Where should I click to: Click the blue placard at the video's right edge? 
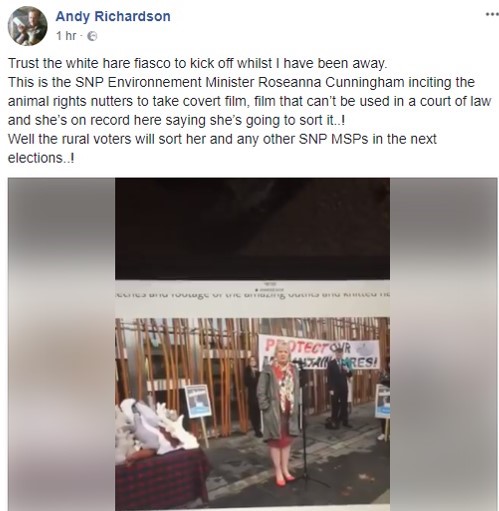[x=382, y=401]
